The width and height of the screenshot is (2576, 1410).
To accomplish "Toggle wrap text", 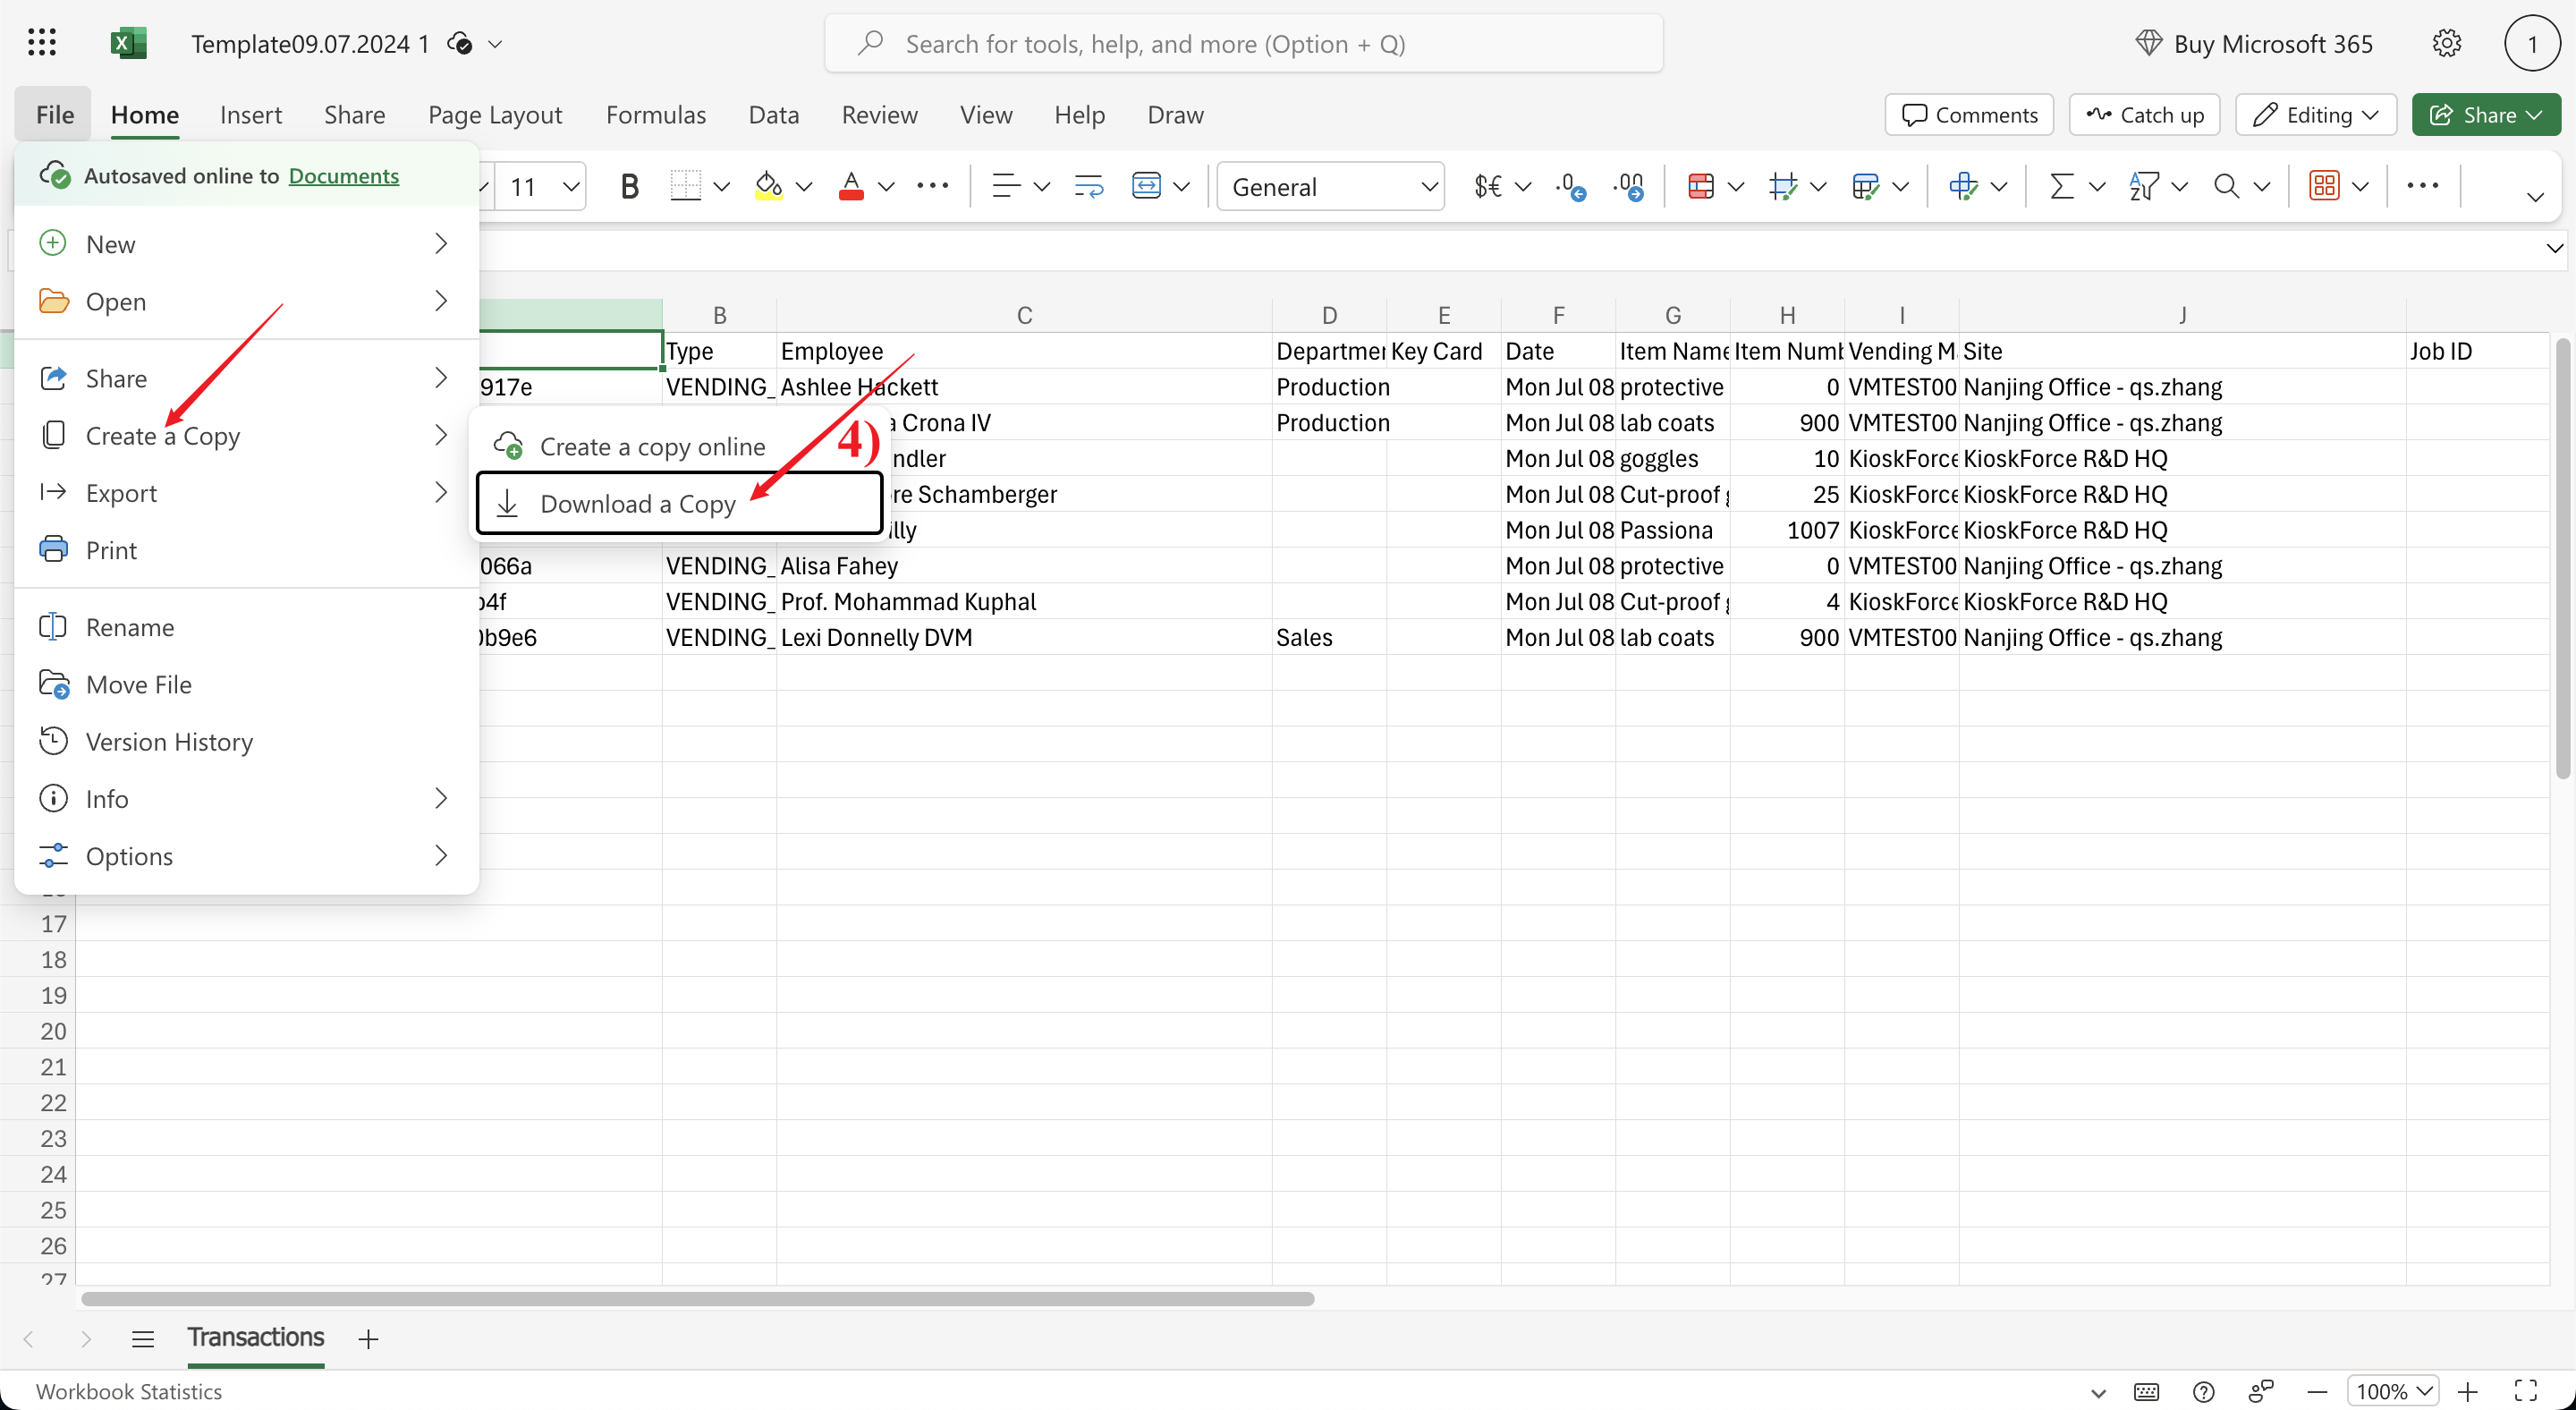I will point(1088,186).
